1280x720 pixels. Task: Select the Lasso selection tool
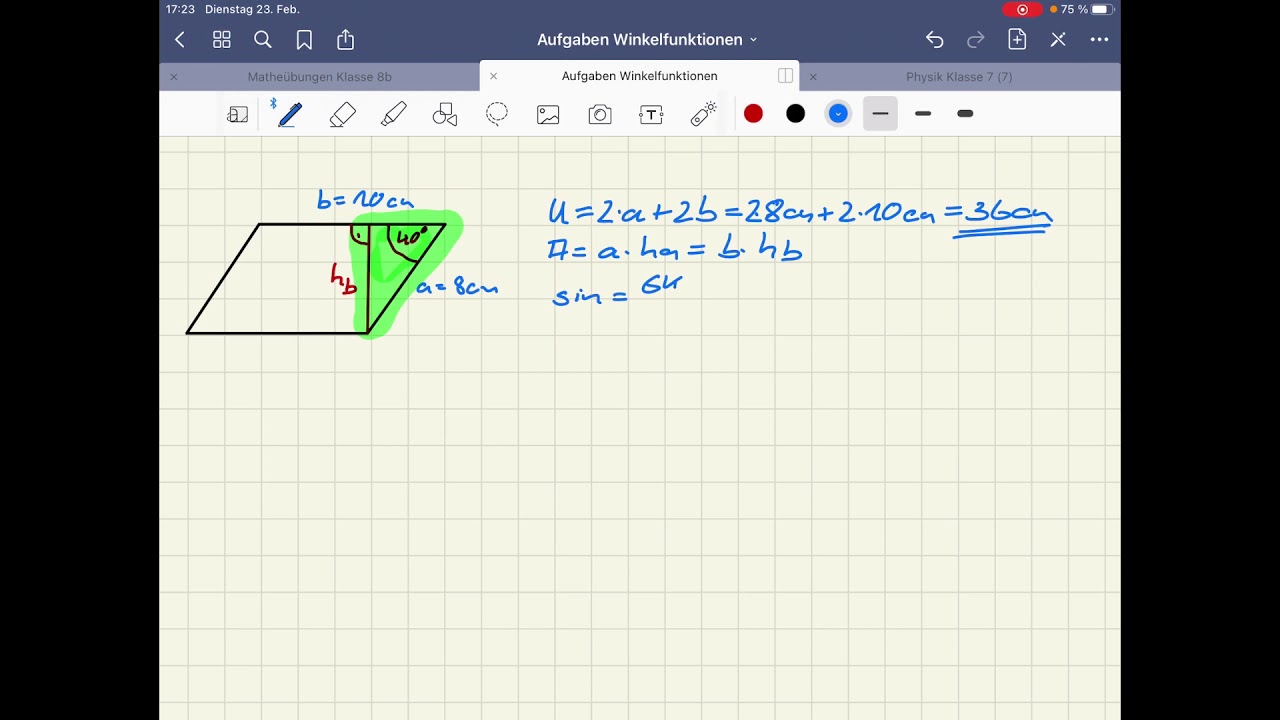coord(497,114)
